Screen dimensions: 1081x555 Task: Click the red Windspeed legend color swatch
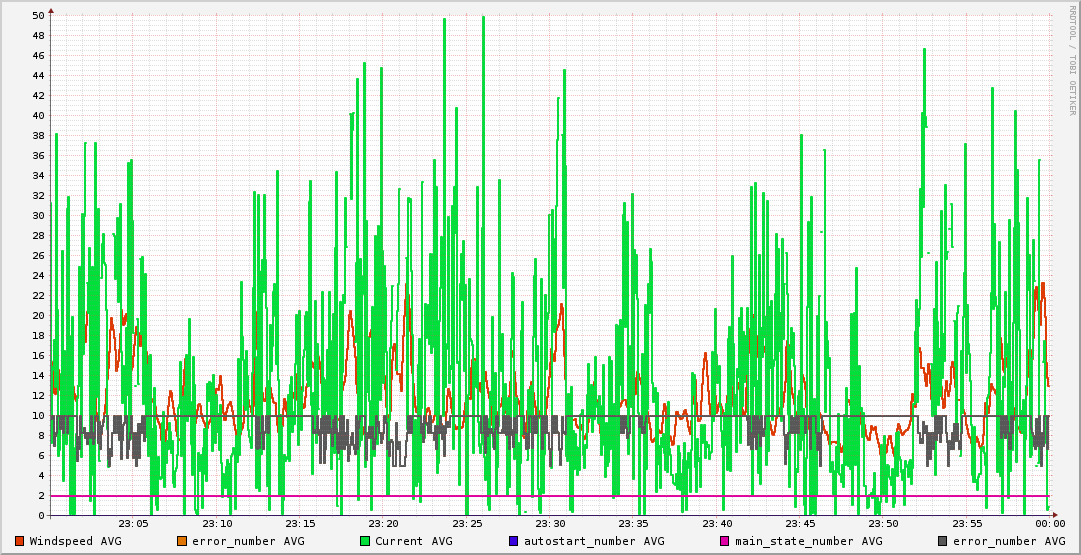coord(20,541)
